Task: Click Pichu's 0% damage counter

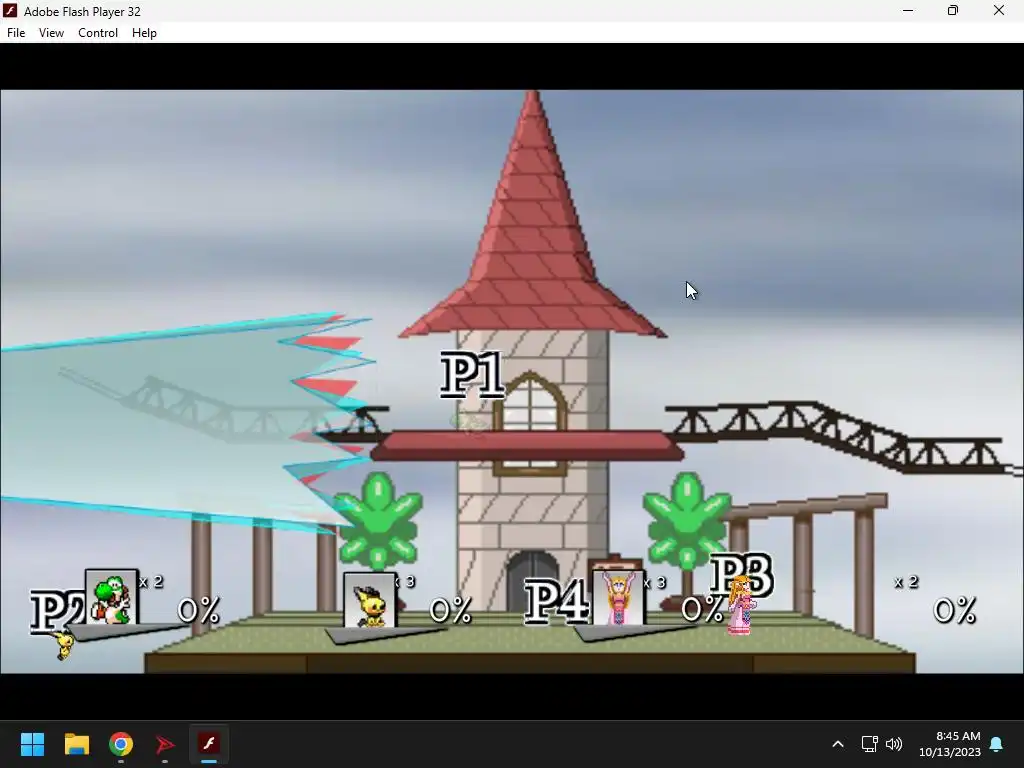Action: tap(451, 611)
